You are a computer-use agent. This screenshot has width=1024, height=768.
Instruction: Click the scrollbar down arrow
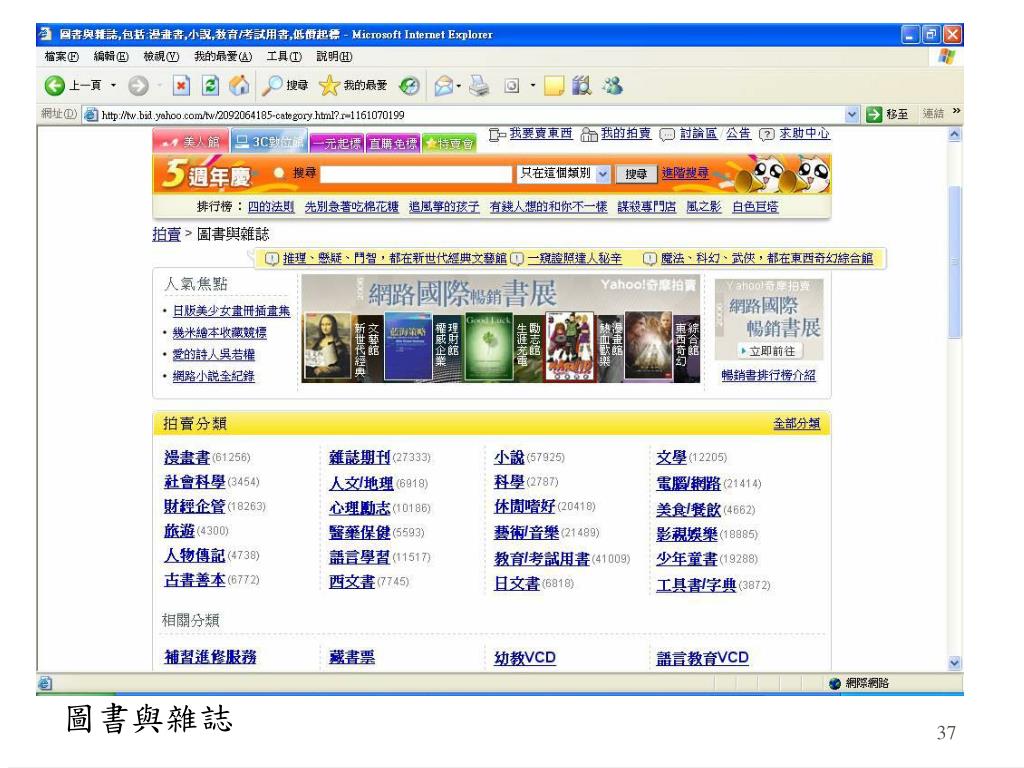point(955,663)
